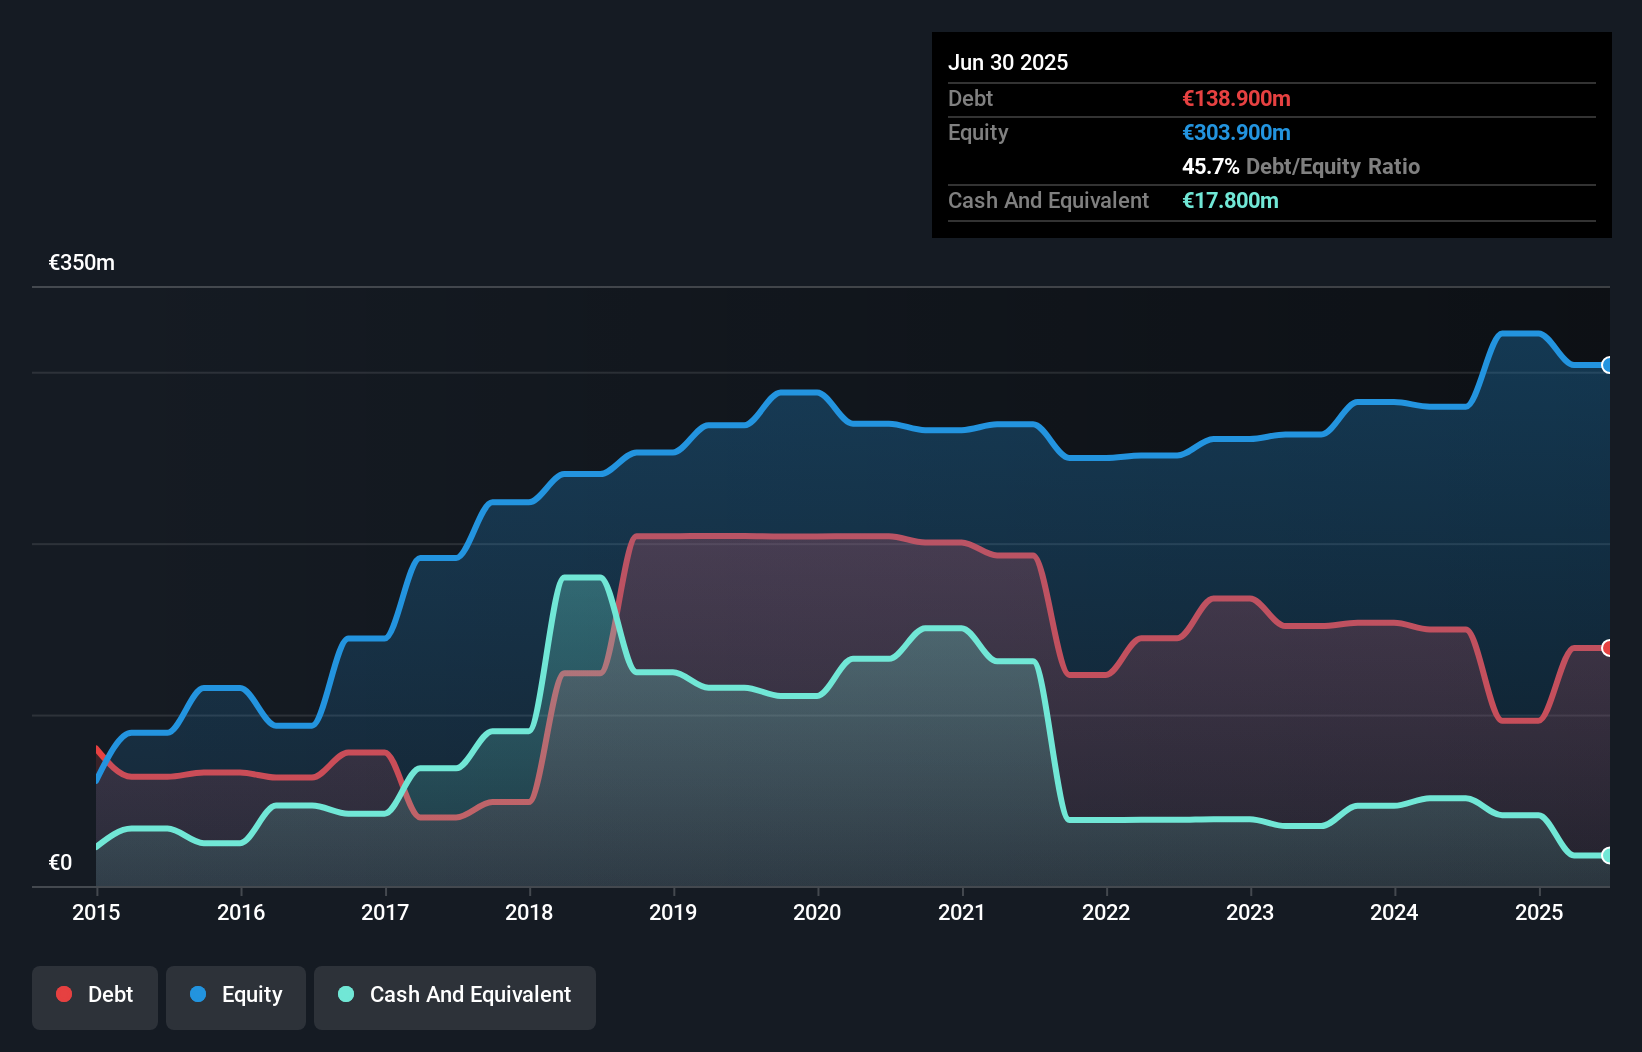Click the €0 y-axis label
The image size is (1642, 1052).
click(x=60, y=862)
